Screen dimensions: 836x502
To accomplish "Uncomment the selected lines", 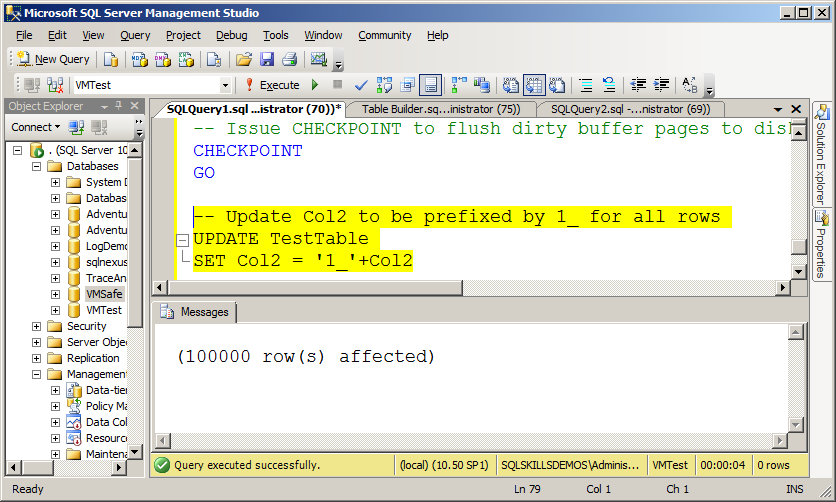I will coord(609,85).
